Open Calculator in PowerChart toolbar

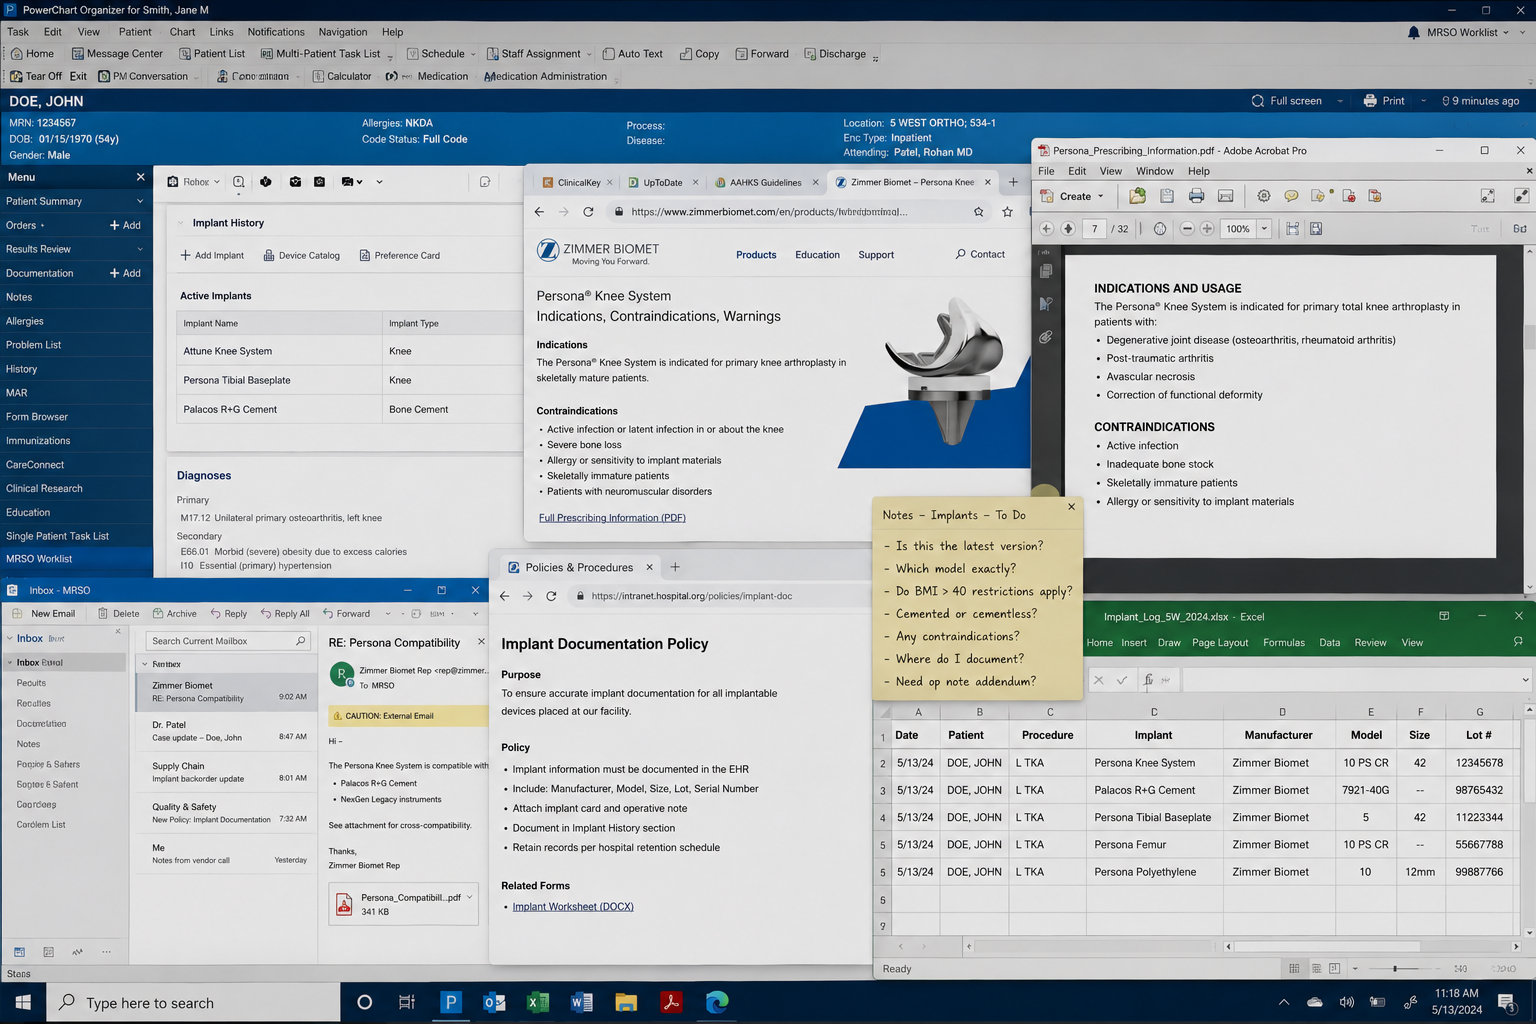[342, 76]
